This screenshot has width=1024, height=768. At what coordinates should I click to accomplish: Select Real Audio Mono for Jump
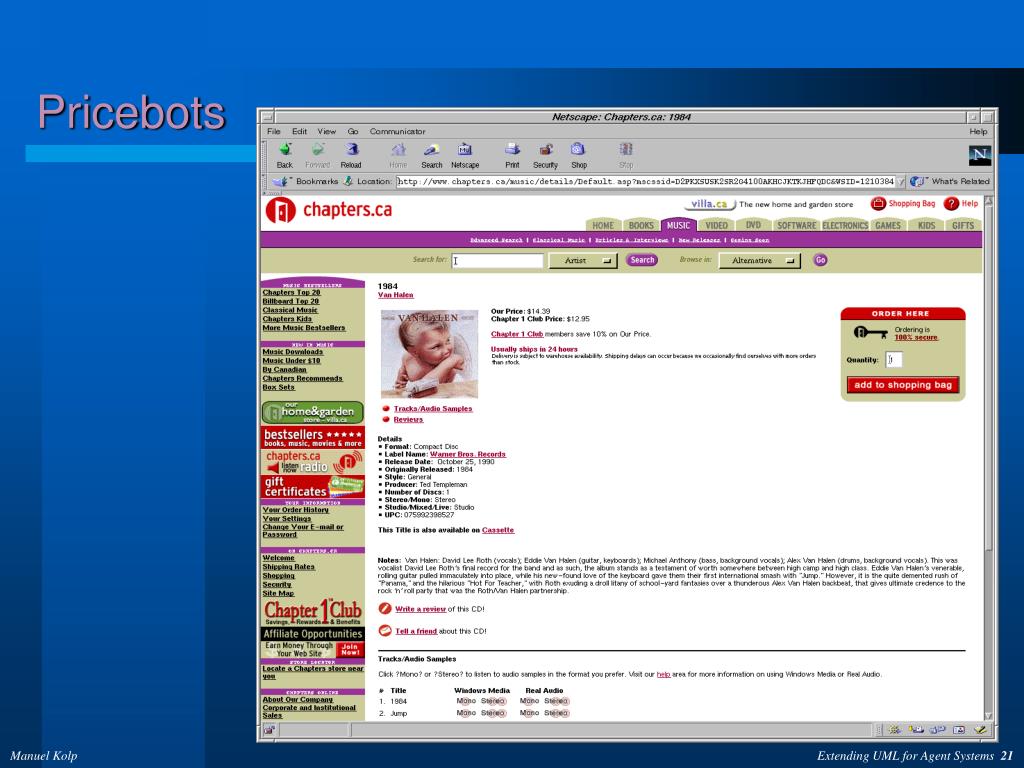[x=530, y=713]
